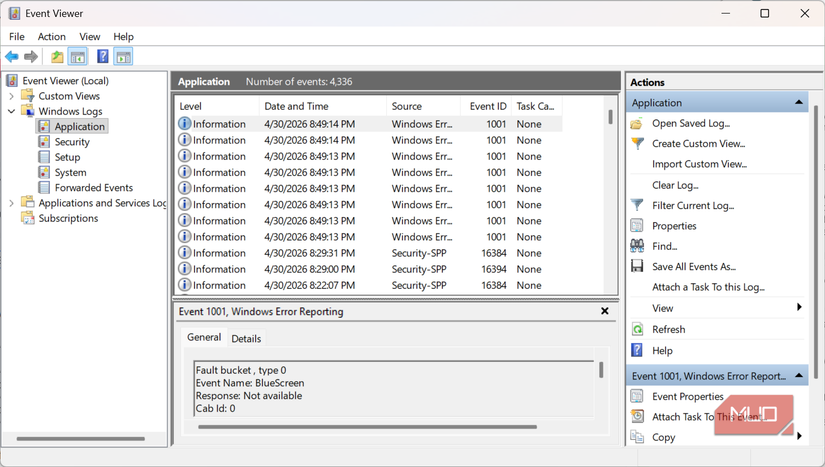Select the Application log in tree

click(x=79, y=126)
